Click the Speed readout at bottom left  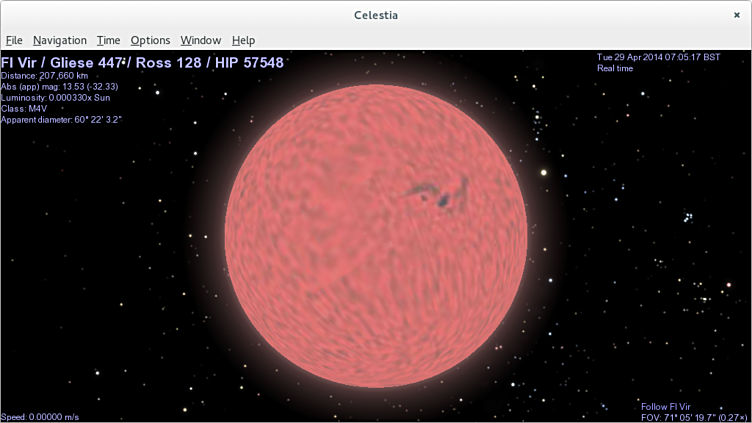click(40, 416)
